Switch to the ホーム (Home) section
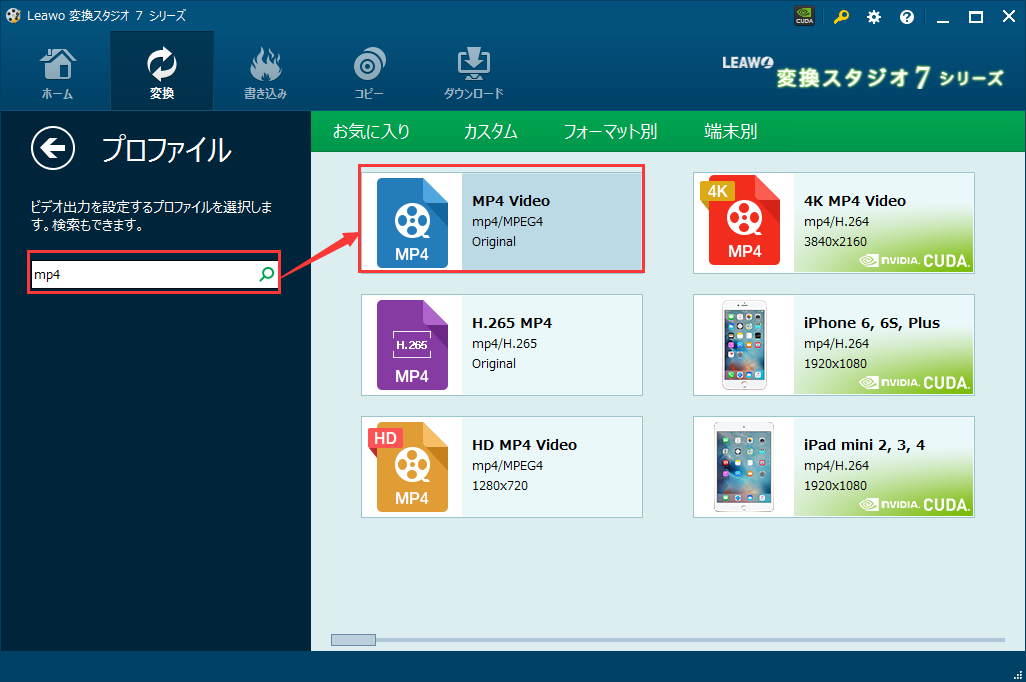1026x682 pixels. click(57, 70)
